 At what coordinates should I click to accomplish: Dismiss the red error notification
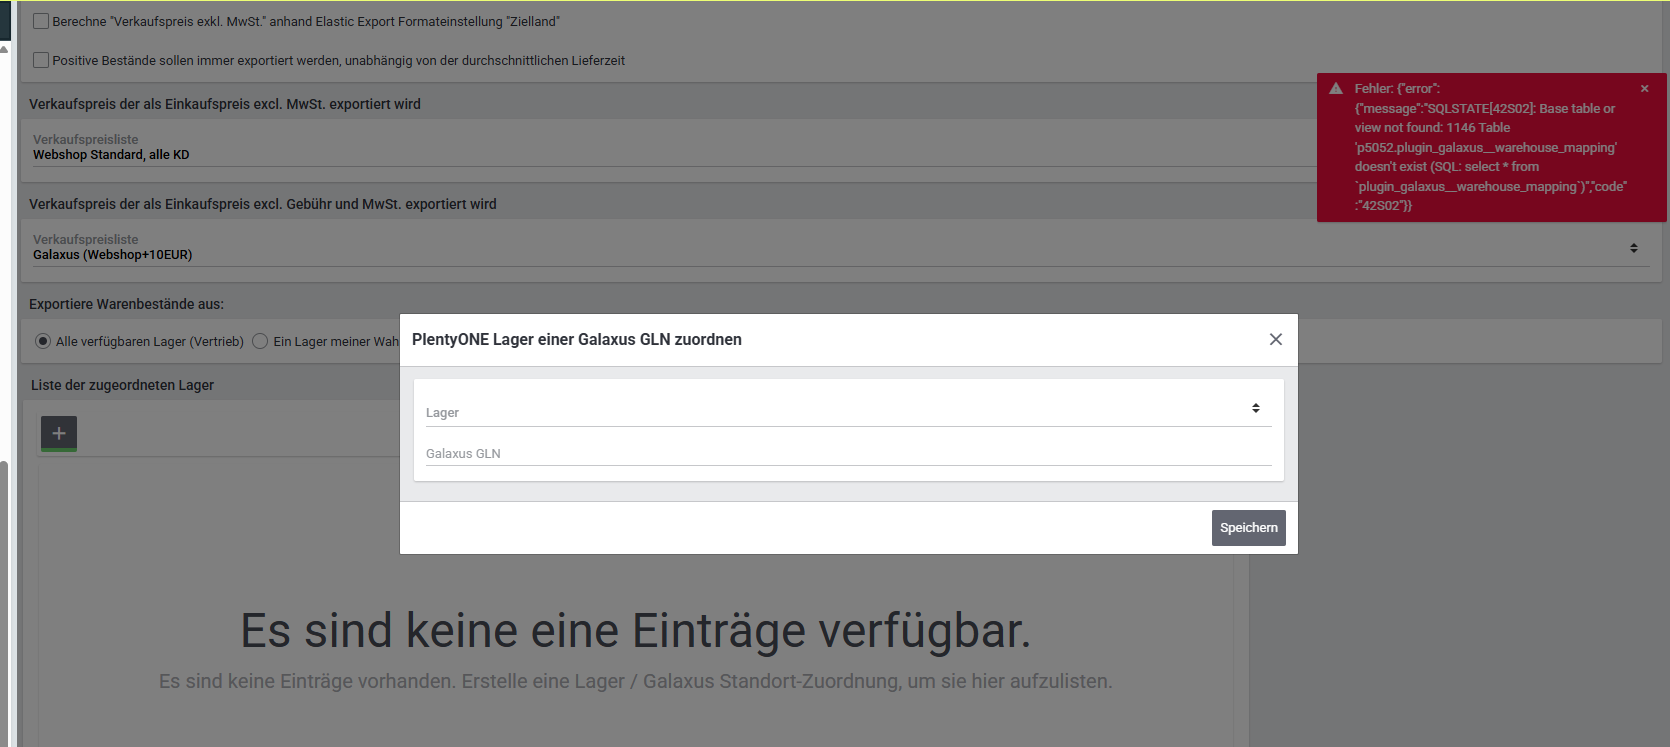(1644, 89)
